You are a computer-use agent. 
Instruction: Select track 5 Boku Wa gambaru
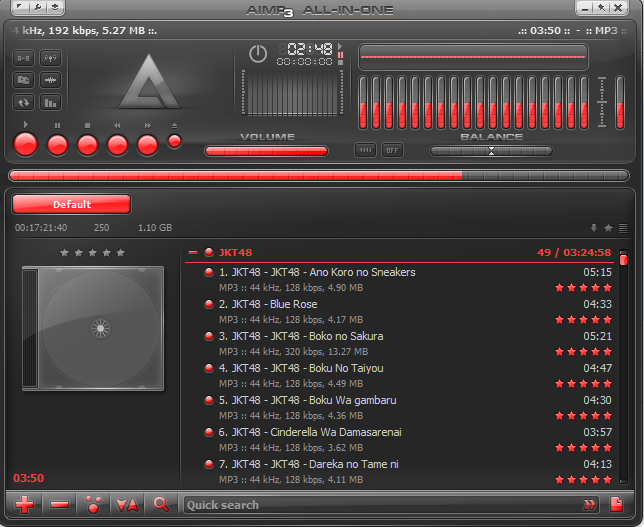point(399,407)
